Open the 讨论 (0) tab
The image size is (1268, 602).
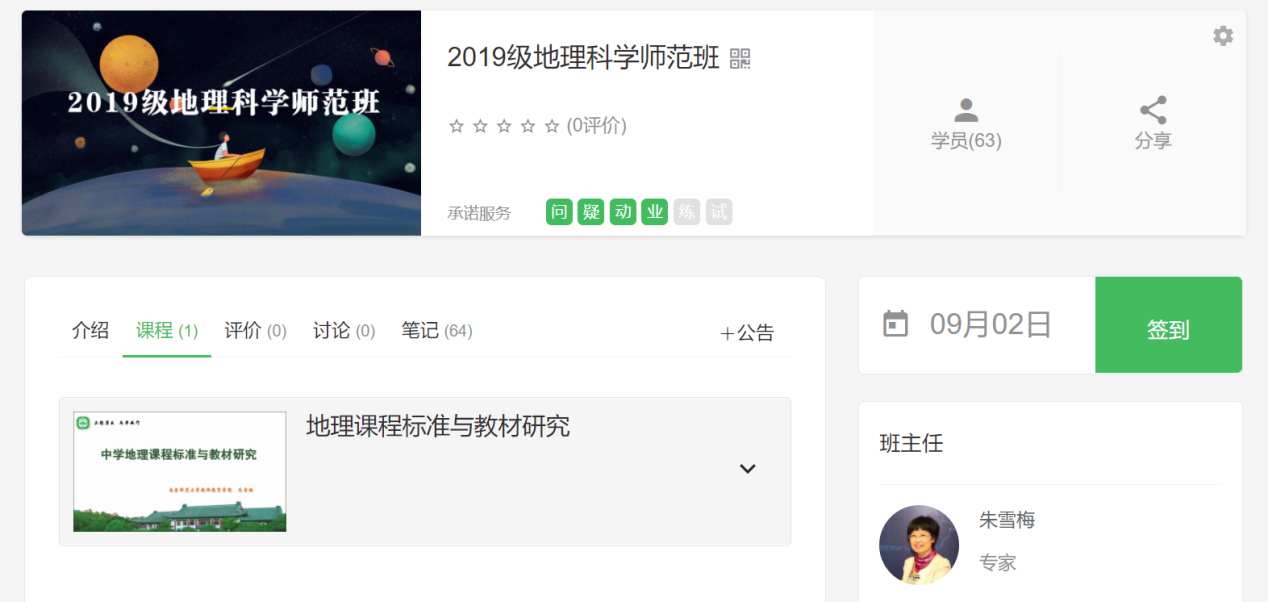344,331
